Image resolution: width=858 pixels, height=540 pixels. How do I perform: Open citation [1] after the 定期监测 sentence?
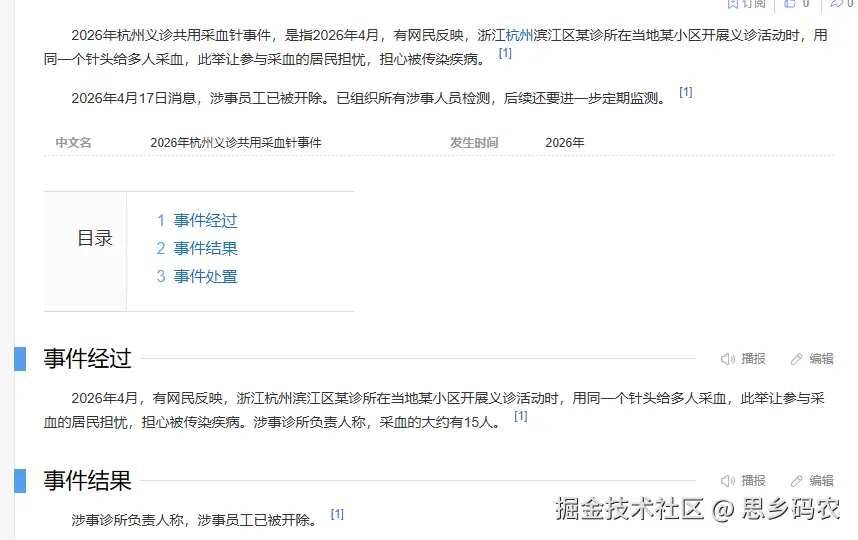point(685,92)
